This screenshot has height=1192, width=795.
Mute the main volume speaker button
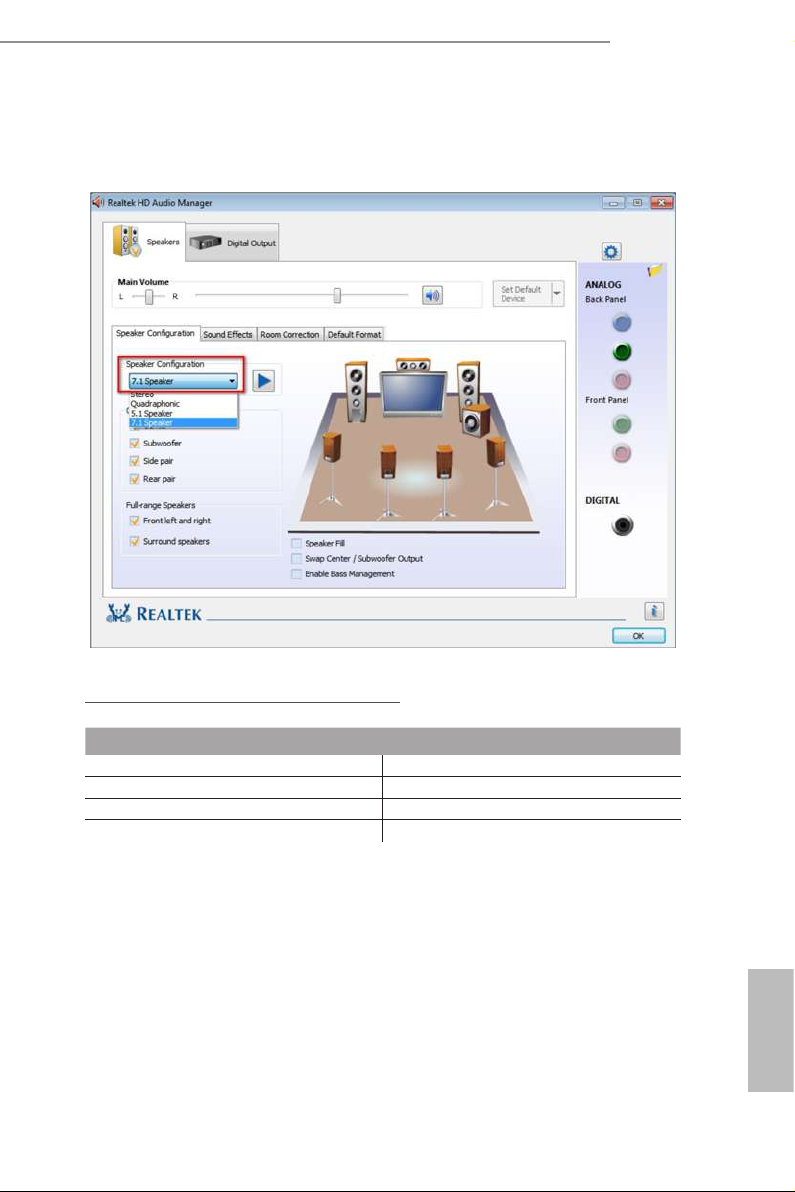tap(432, 295)
